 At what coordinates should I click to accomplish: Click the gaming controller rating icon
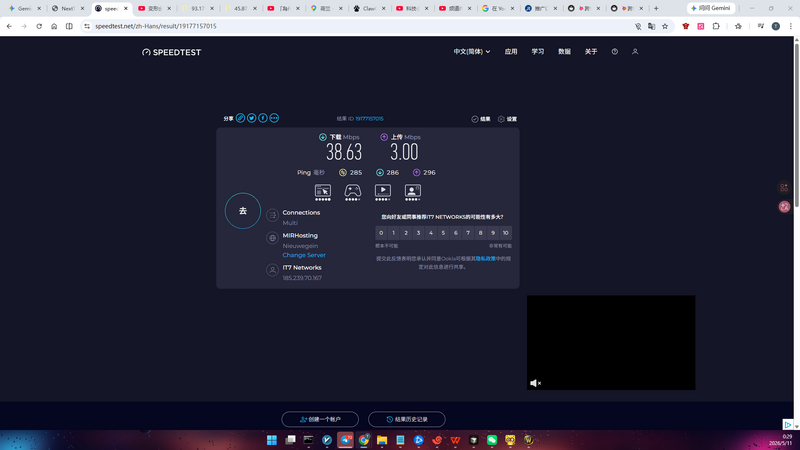pyautogui.click(x=353, y=192)
